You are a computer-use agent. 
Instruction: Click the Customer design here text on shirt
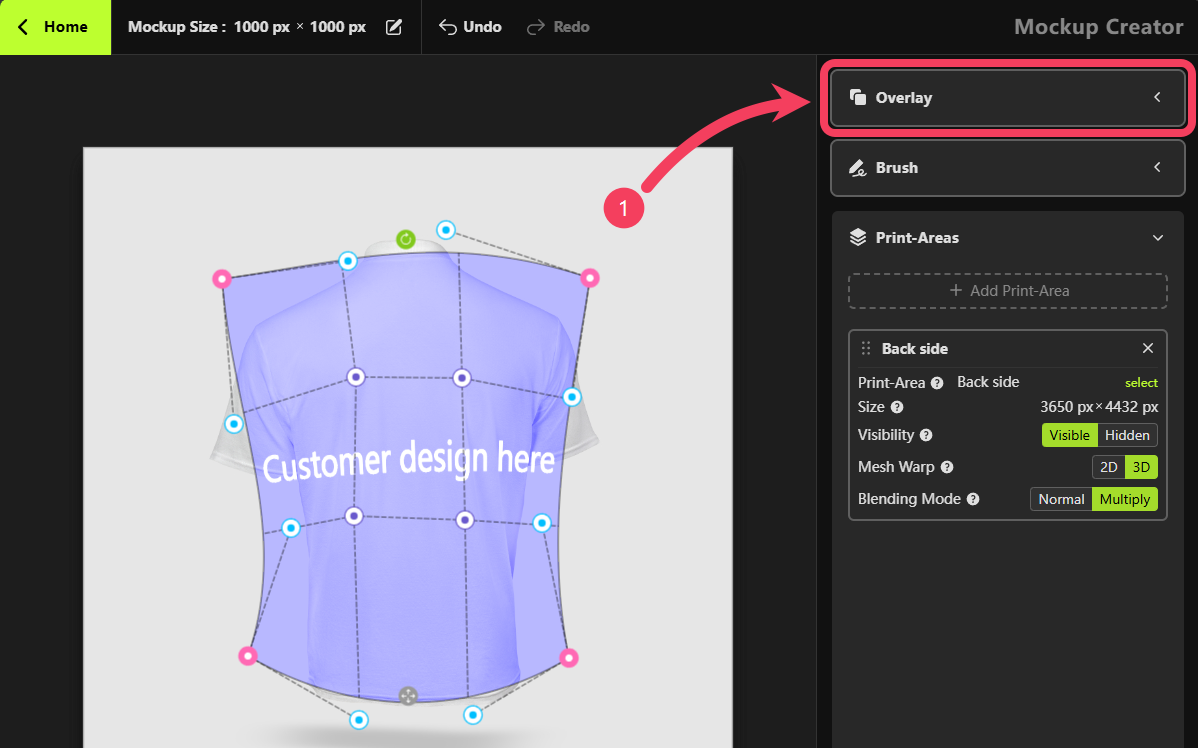[x=409, y=461]
